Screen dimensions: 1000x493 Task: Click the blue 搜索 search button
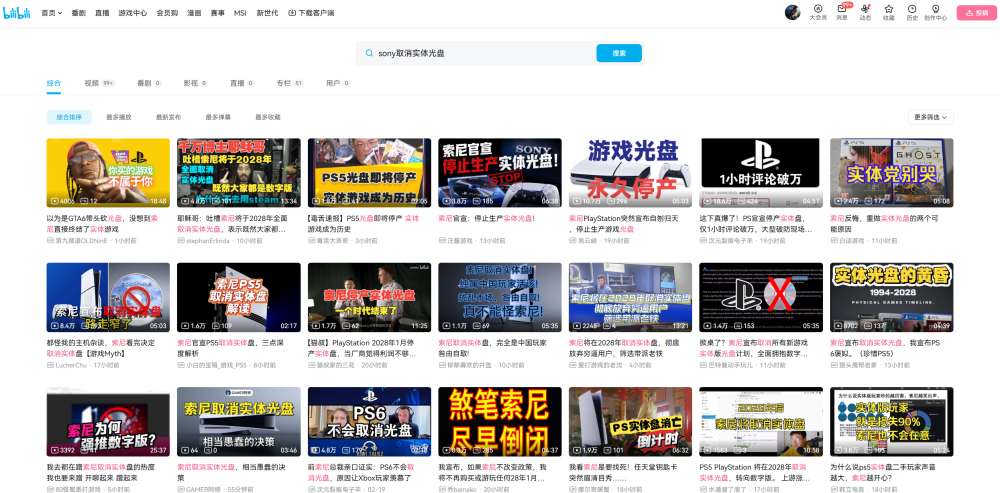(x=619, y=54)
